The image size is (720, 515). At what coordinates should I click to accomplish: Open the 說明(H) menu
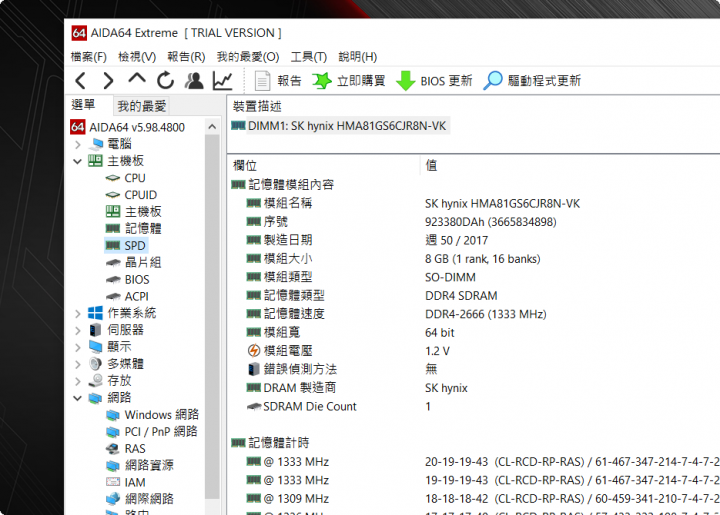click(x=358, y=57)
